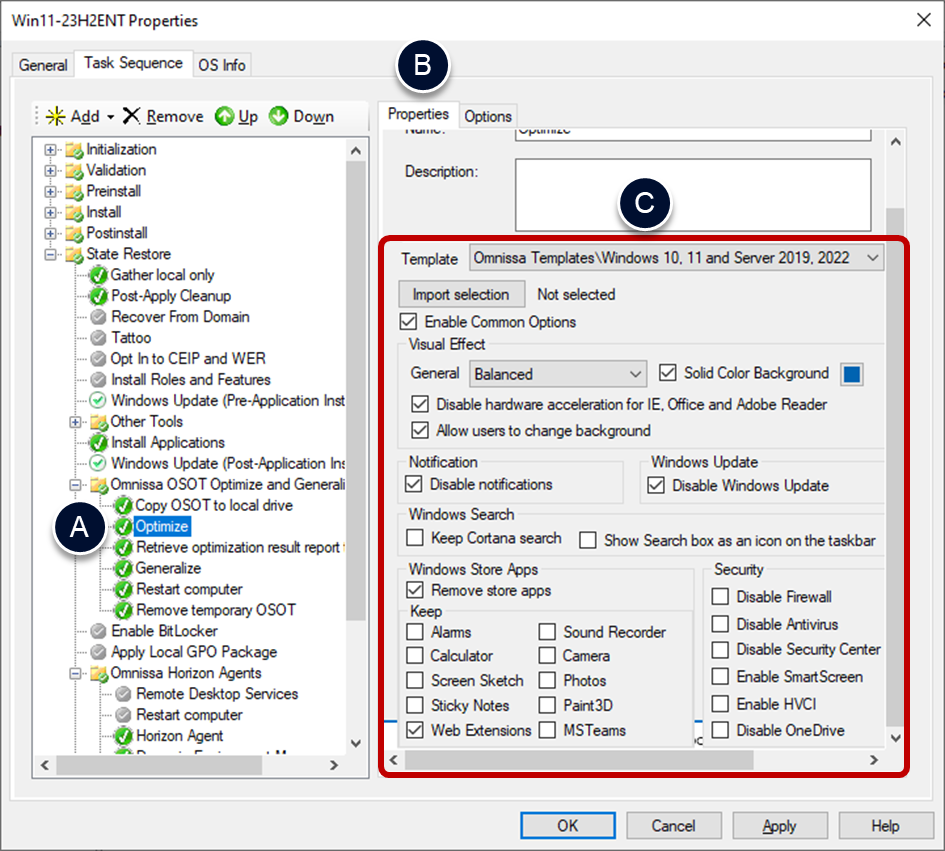Click the Import selection button
The width and height of the screenshot is (945, 851).
461,294
